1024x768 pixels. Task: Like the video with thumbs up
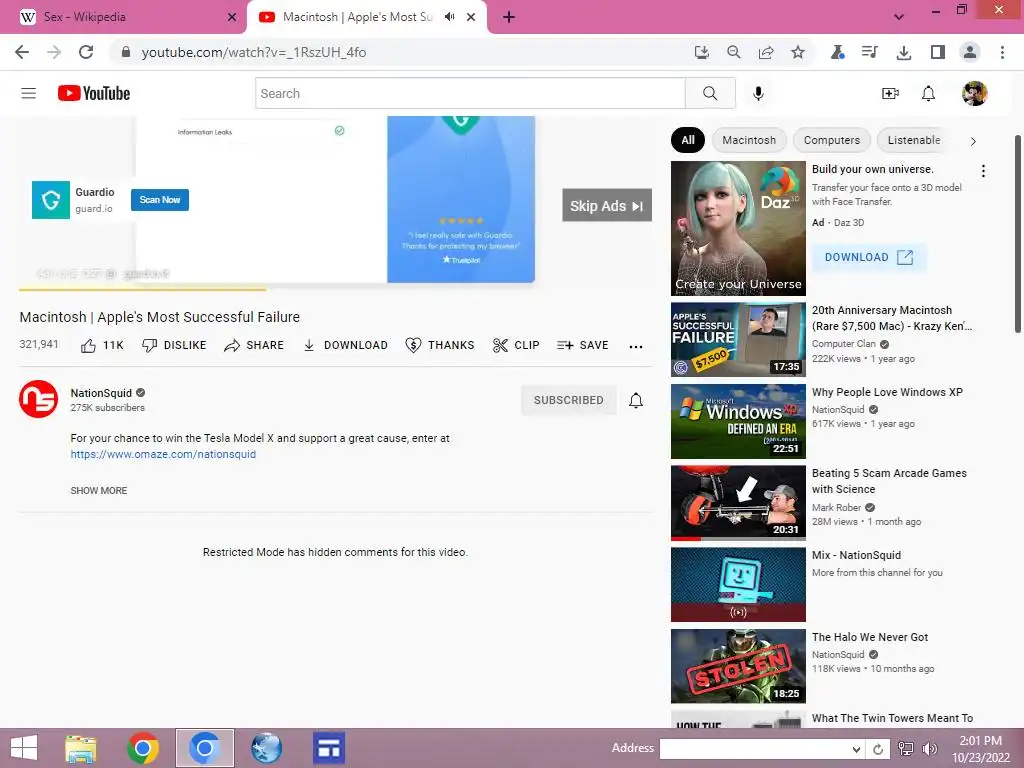(x=102, y=345)
